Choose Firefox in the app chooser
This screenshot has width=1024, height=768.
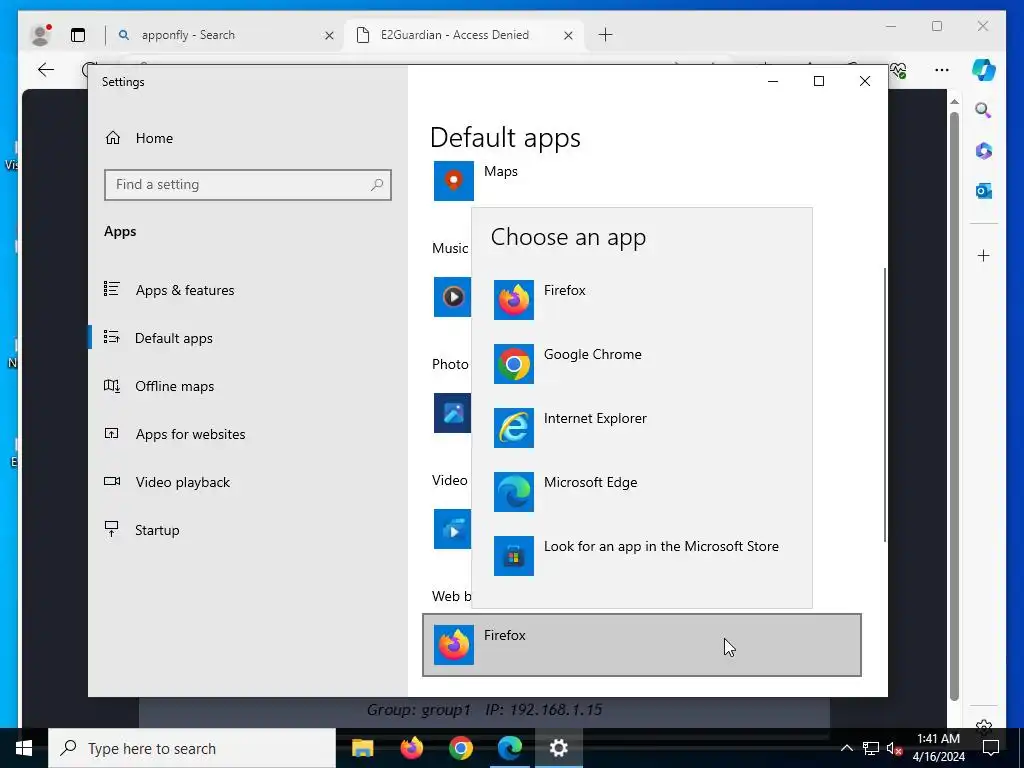pyautogui.click(x=642, y=300)
